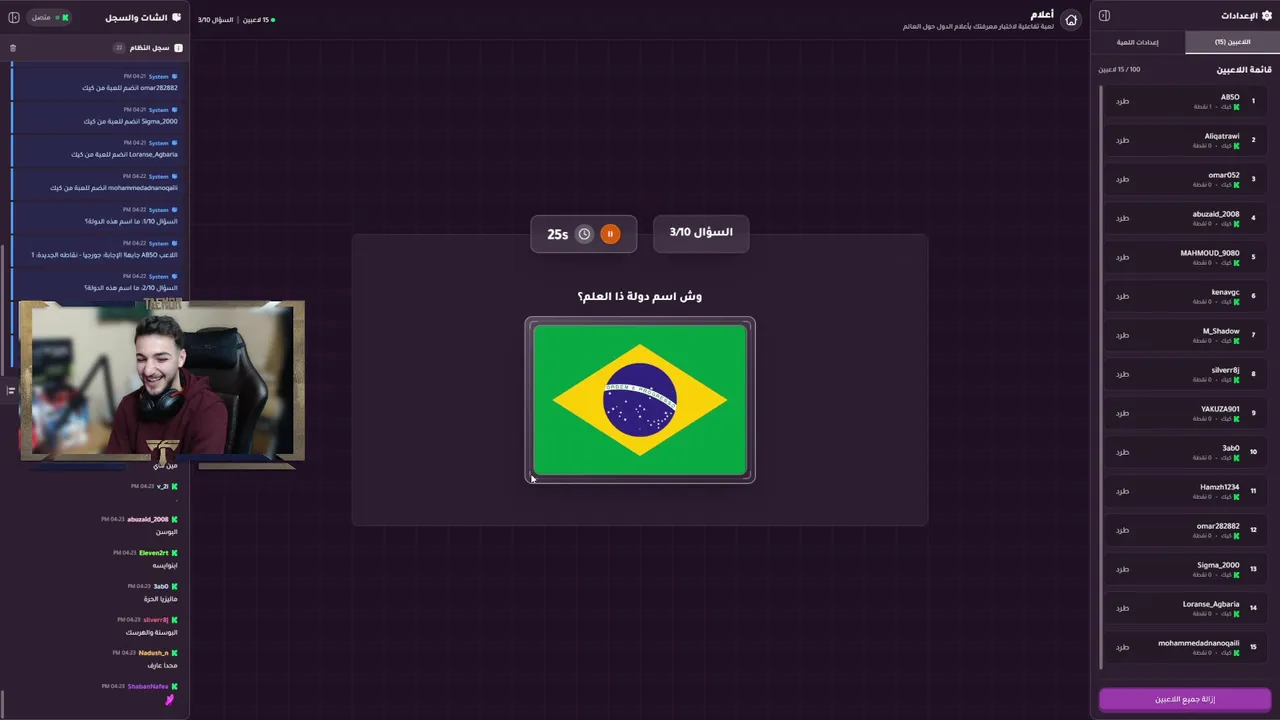Click the remove all players button إزالة جميع اللاعبين
The width and height of the screenshot is (1280, 720).
1185,699
